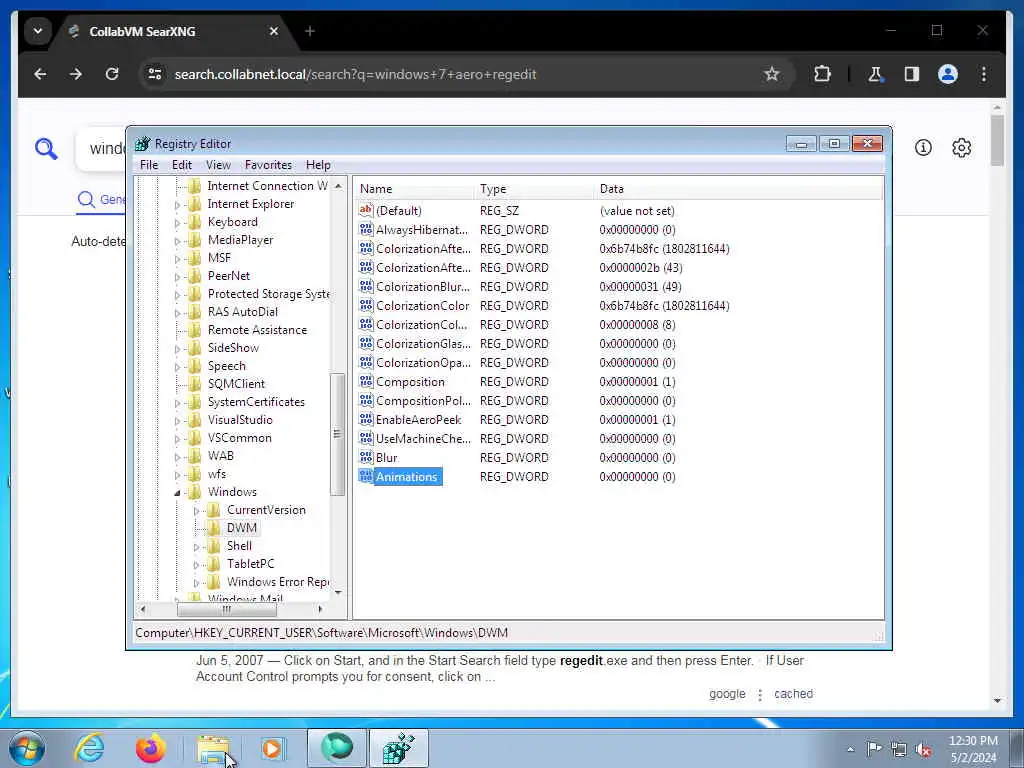Open a new Chrome tab

click(310, 31)
